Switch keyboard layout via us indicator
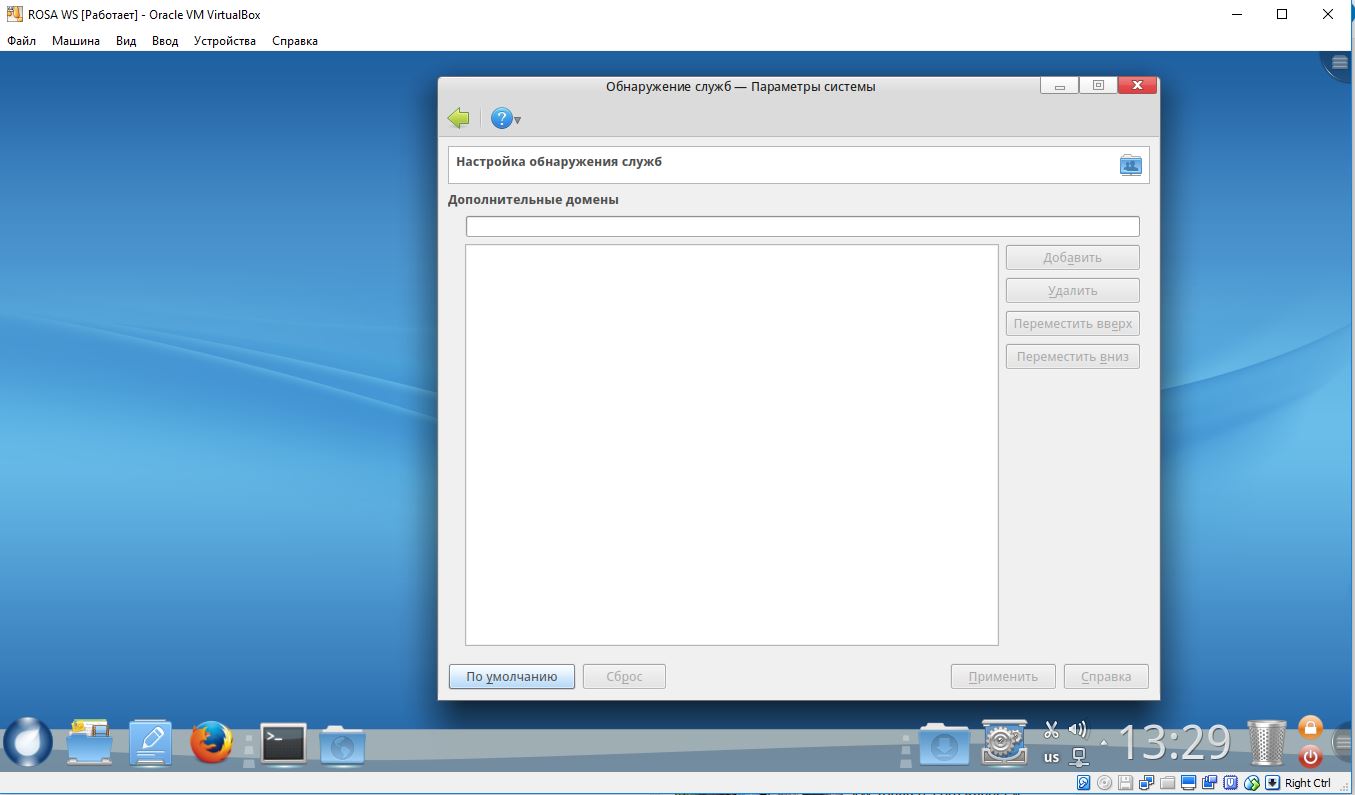Image resolution: width=1355 pixels, height=795 pixels. (1051, 757)
